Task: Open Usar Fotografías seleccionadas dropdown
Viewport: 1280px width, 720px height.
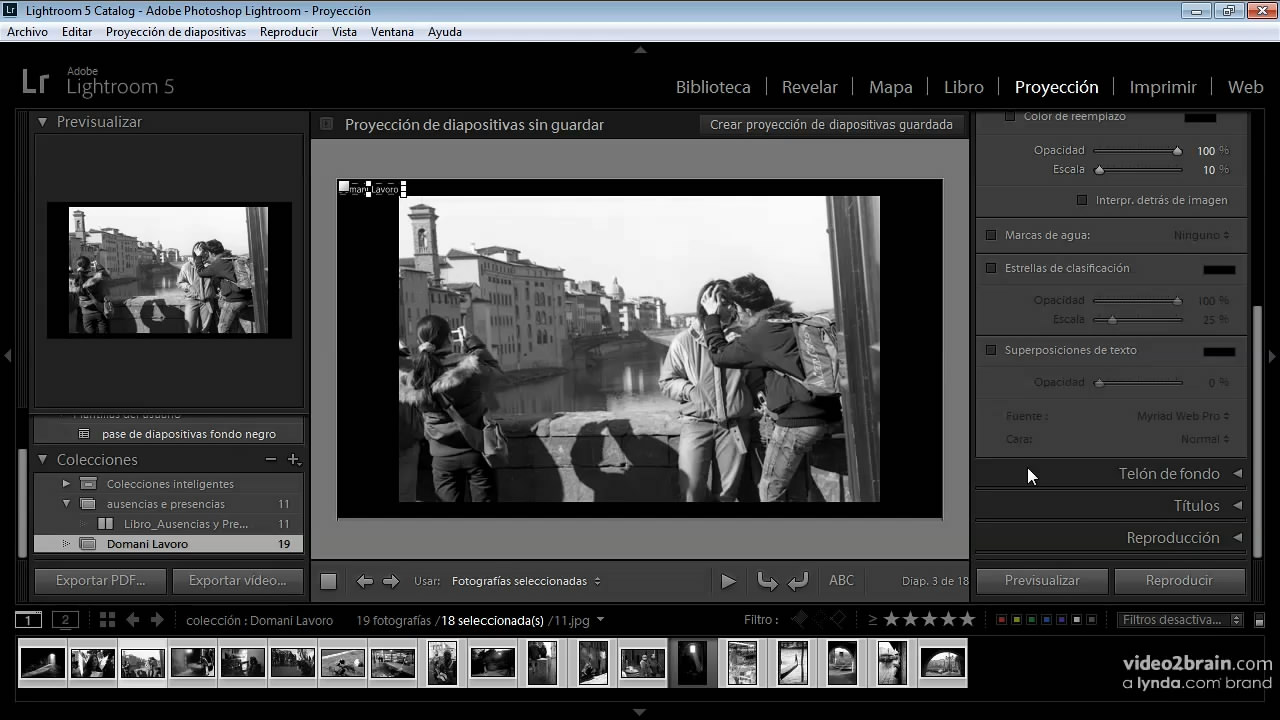Action: click(526, 581)
